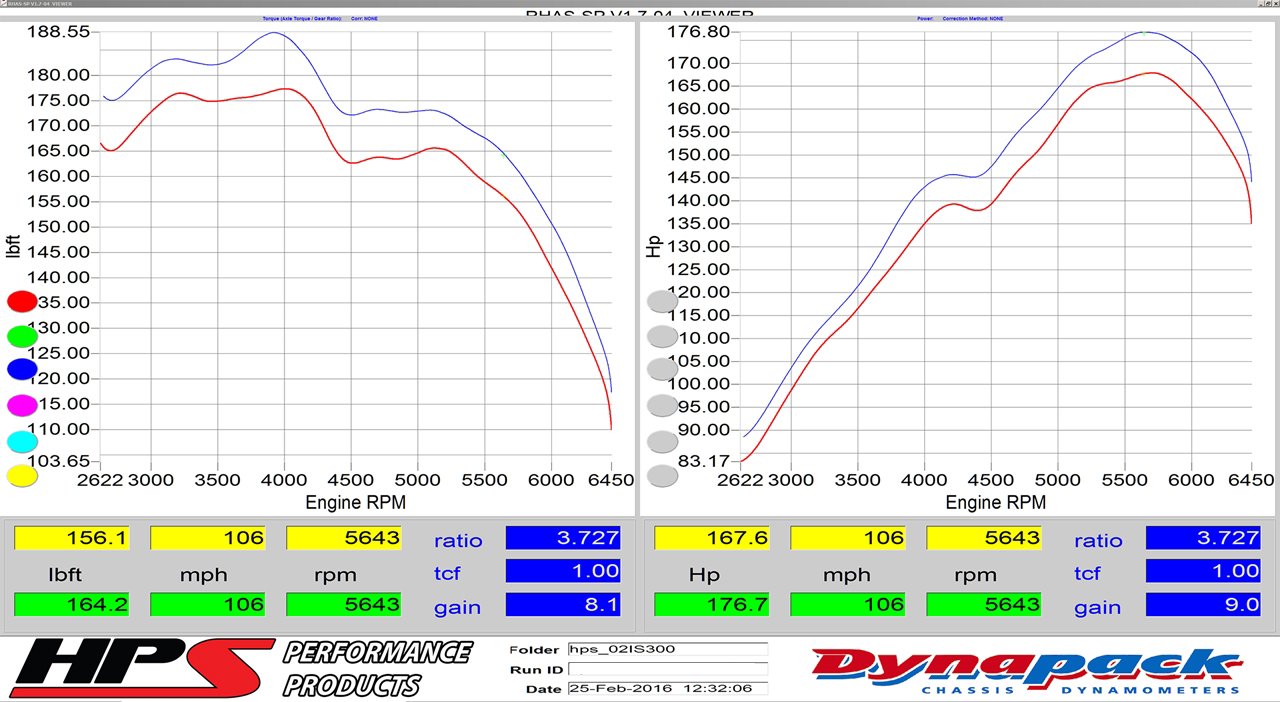Click the Hp gain value 9.0

(1203, 605)
